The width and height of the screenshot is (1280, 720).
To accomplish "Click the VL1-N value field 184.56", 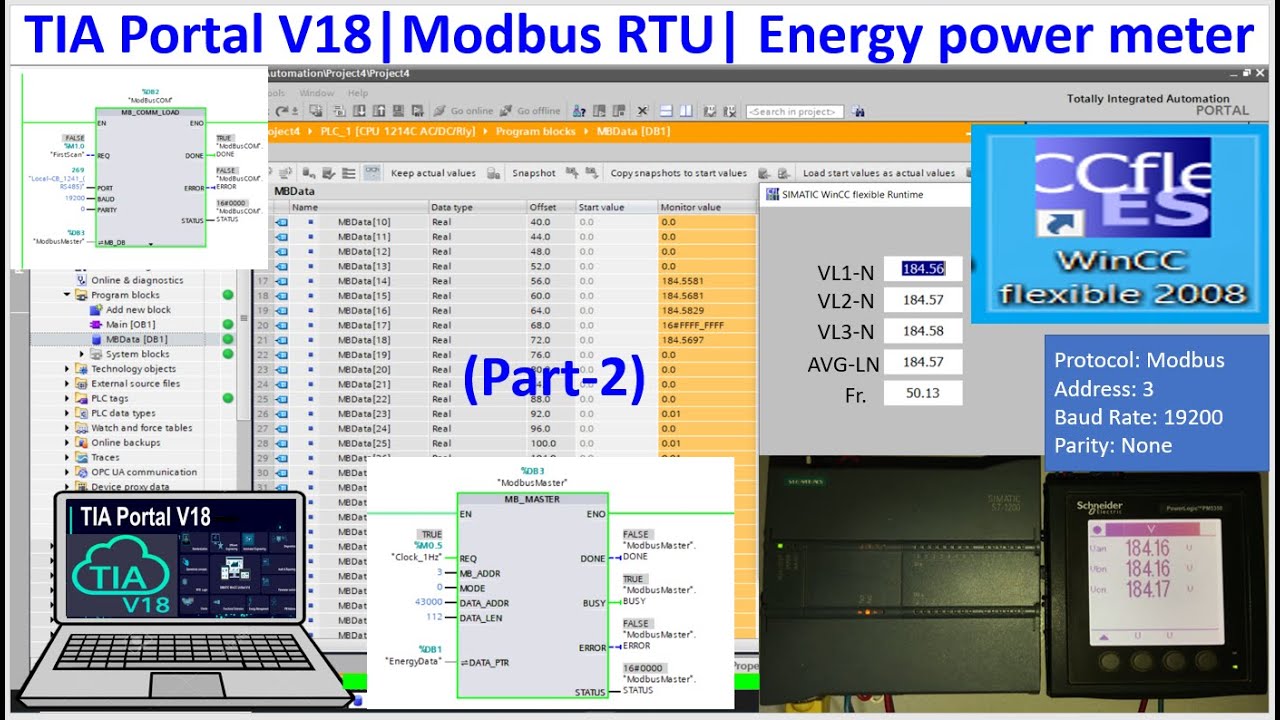I will (x=923, y=269).
